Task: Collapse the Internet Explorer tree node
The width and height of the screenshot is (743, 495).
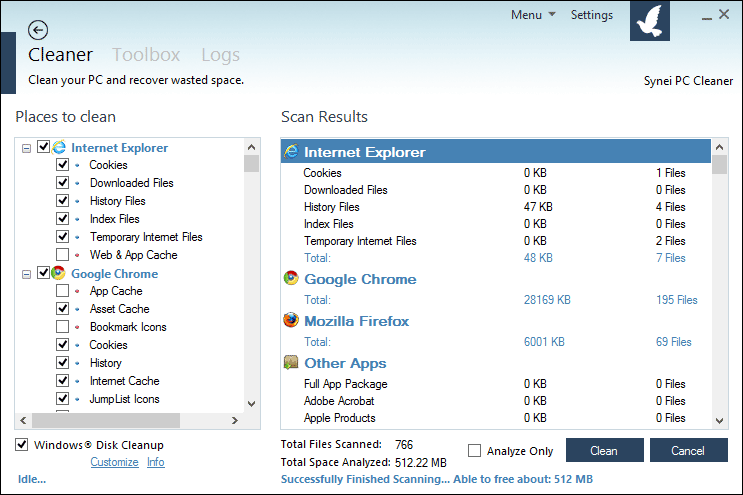Action: tap(27, 148)
